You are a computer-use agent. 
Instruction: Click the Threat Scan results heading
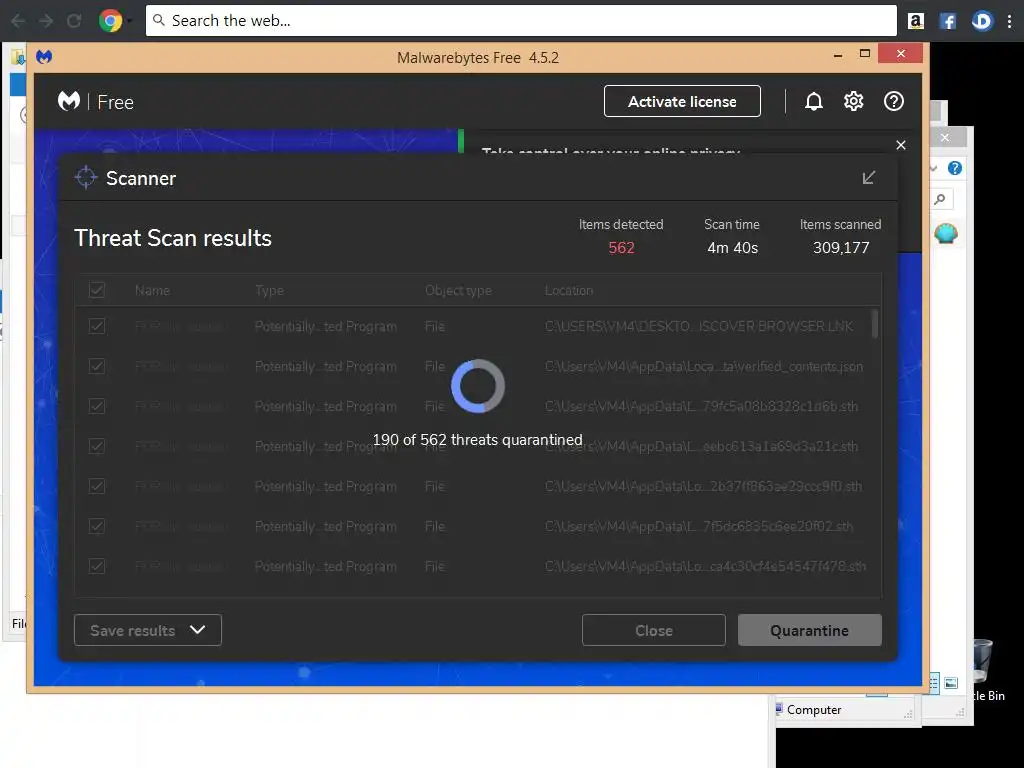(173, 238)
